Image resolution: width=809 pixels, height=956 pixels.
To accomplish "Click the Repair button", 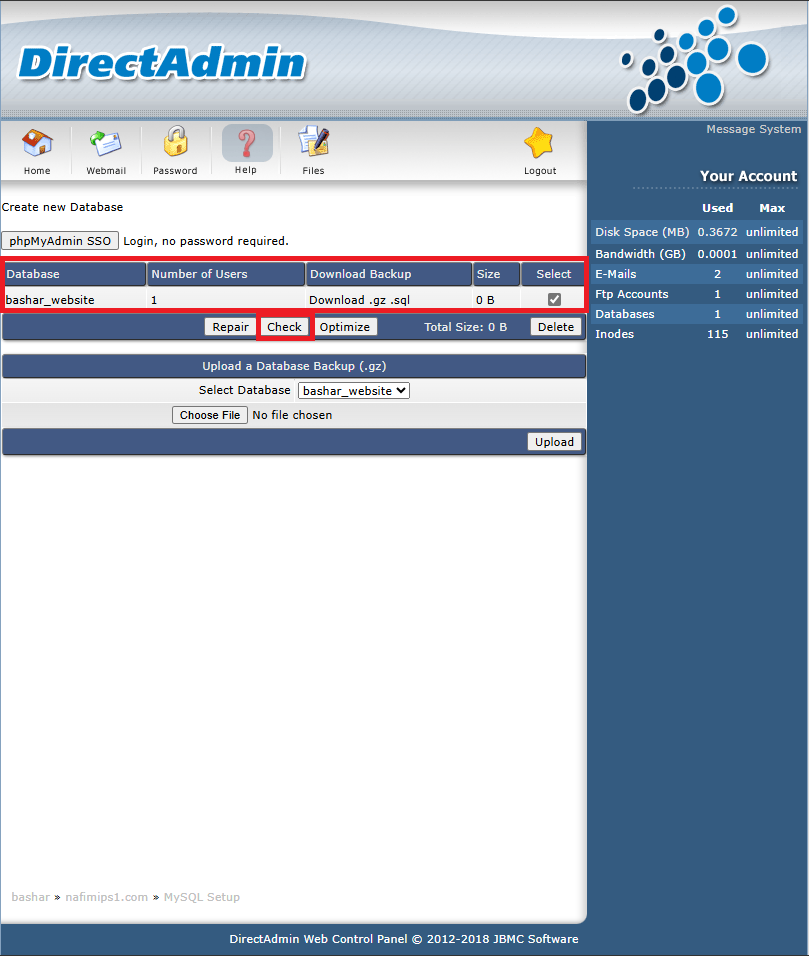I will pos(230,327).
